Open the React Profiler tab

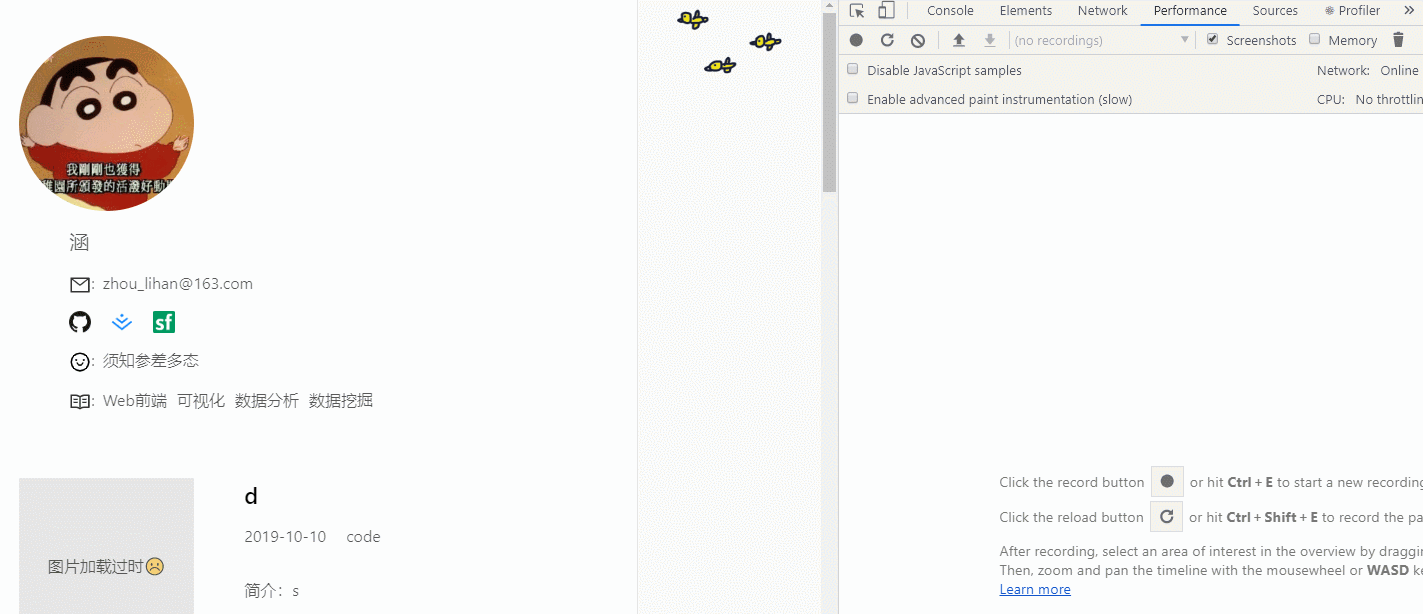[x=1352, y=11]
